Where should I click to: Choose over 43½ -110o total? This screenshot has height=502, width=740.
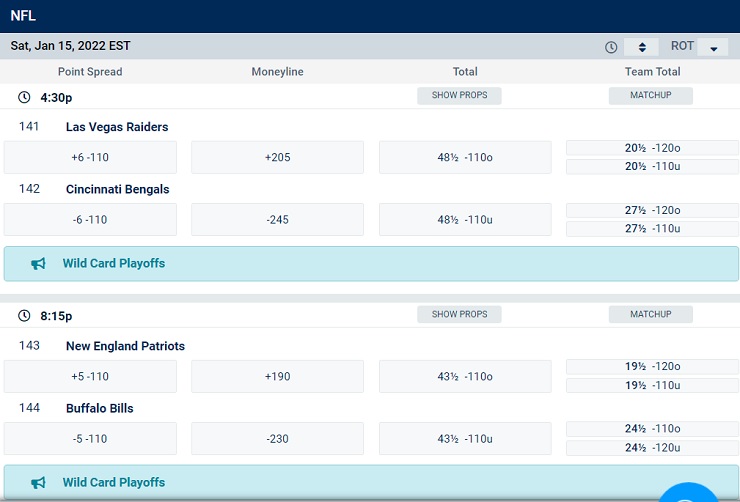coord(465,376)
